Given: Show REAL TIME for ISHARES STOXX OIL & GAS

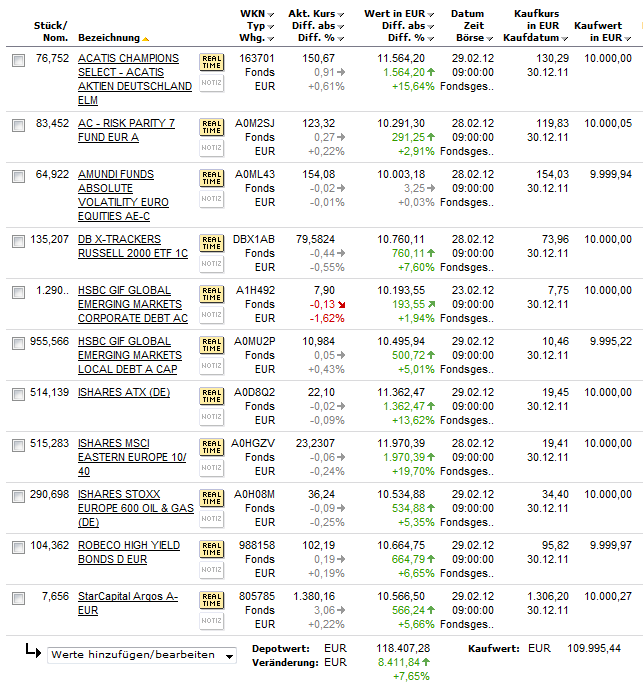Looking at the screenshot, I should click(211, 498).
